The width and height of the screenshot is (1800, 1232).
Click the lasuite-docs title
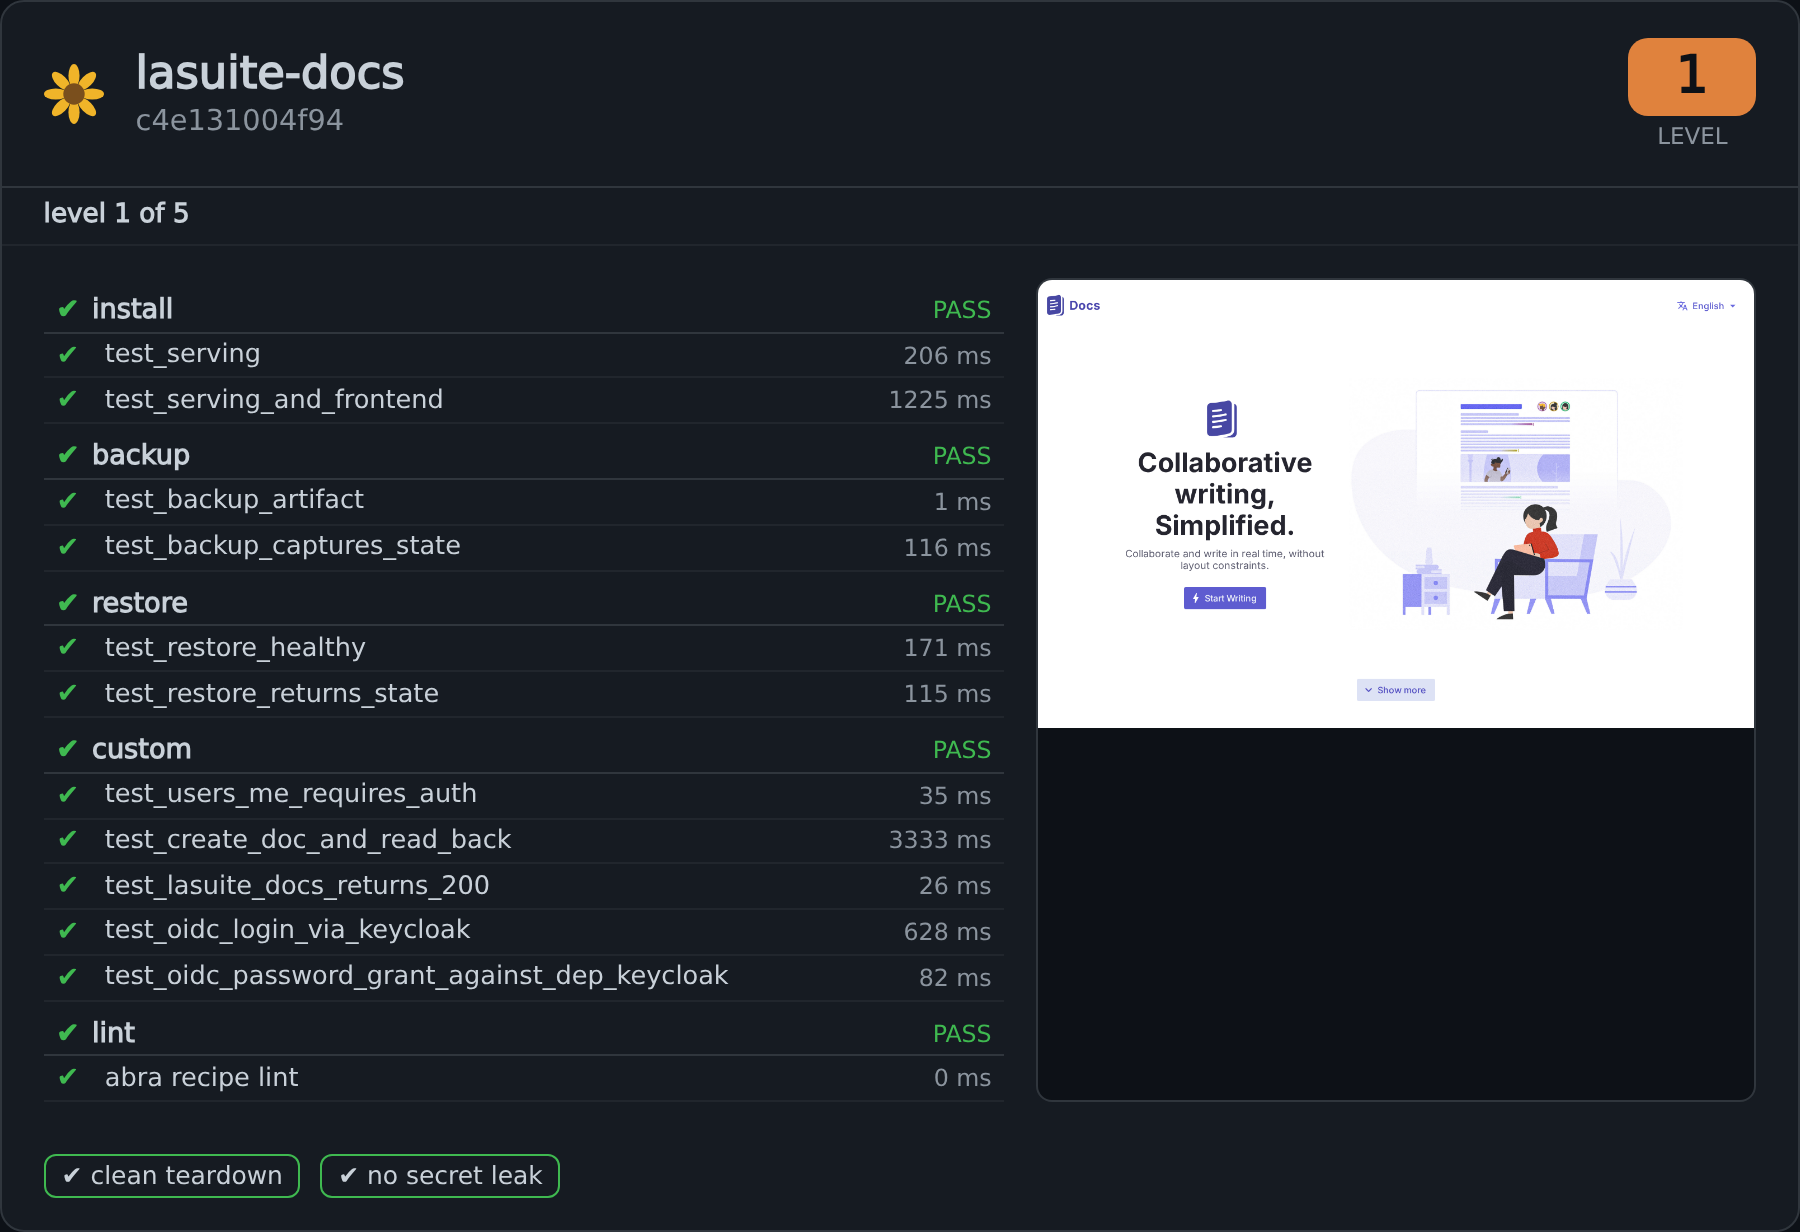[270, 73]
